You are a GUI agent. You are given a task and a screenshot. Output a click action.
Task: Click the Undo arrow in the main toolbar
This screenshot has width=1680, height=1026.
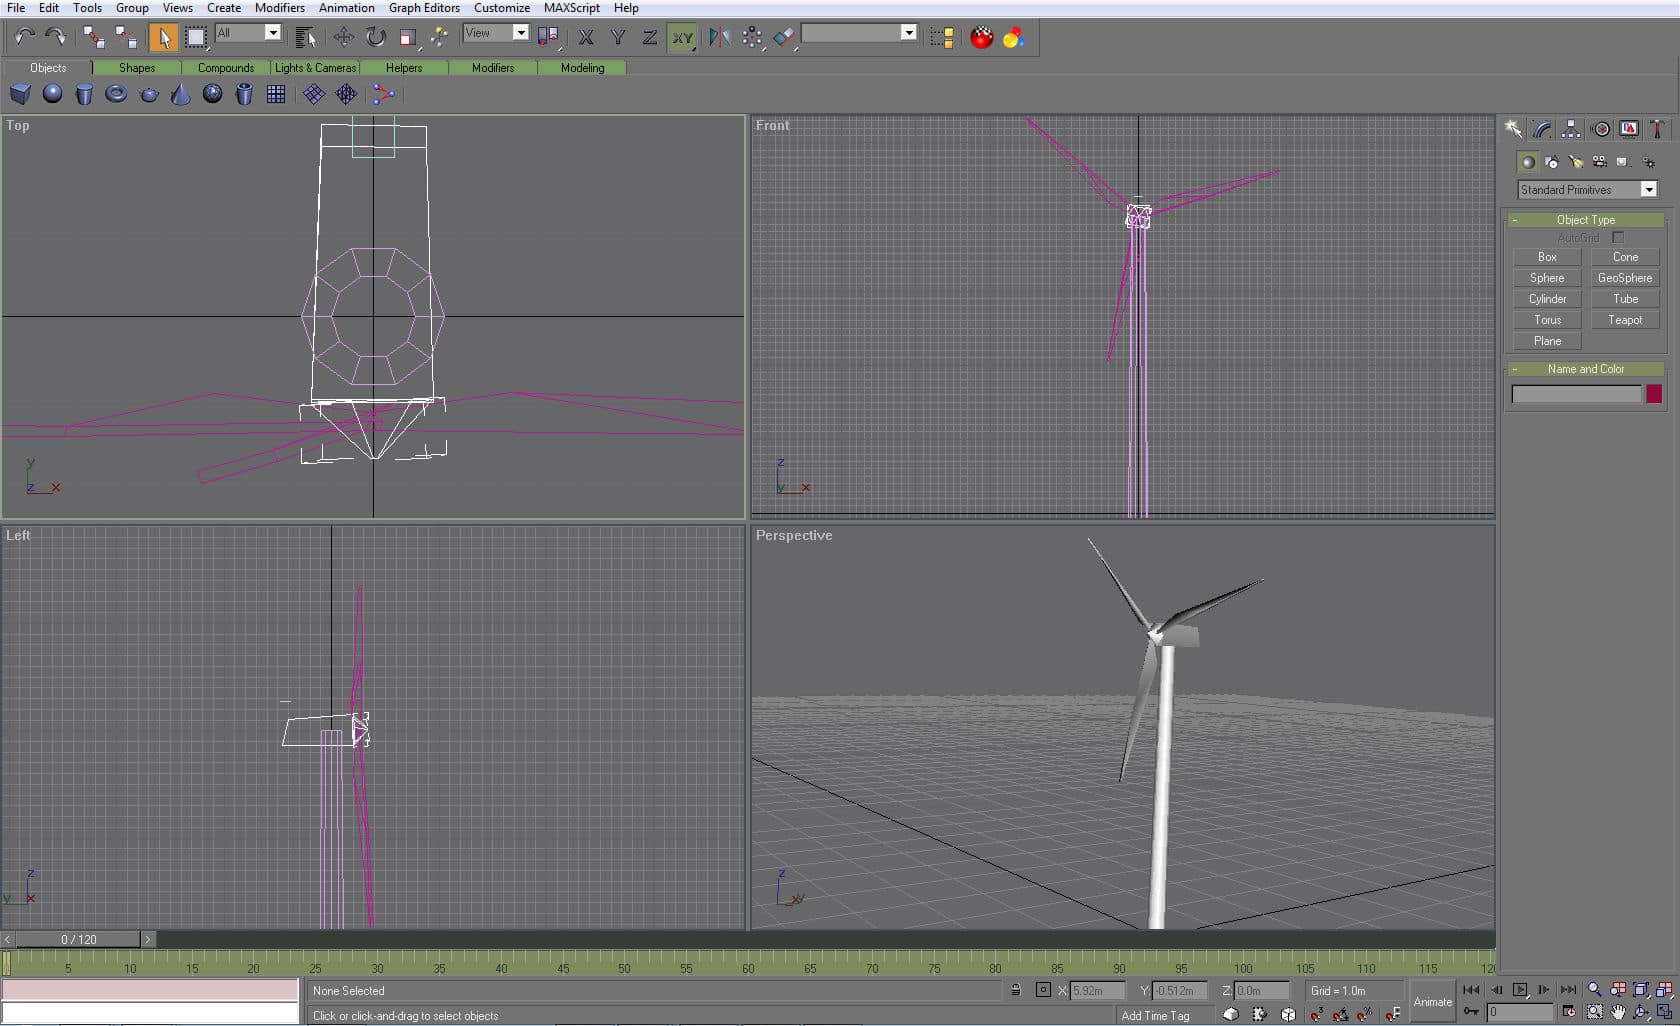tap(24, 37)
